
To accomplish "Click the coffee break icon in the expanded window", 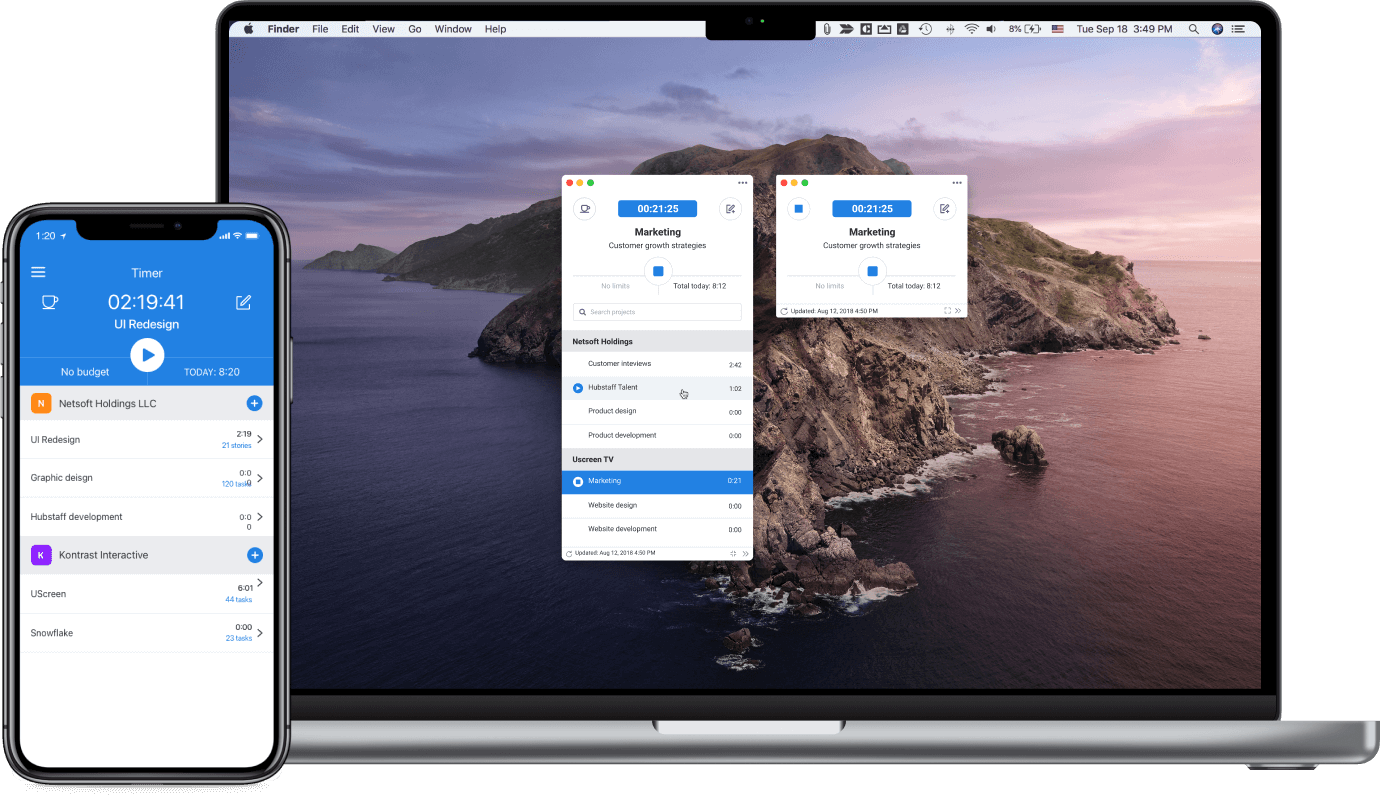I will (584, 209).
